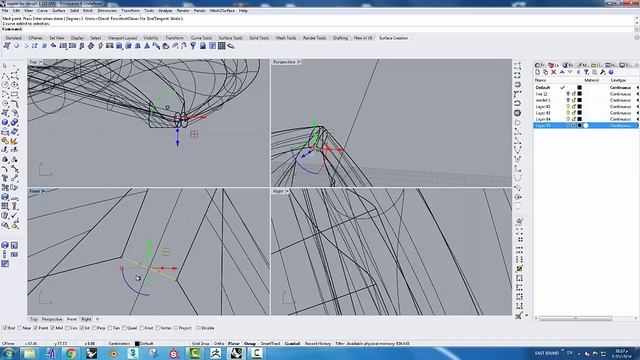Click the Default layer swatch in status bar
This screenshot has height=360, width=640.
(x=137, y=344)
